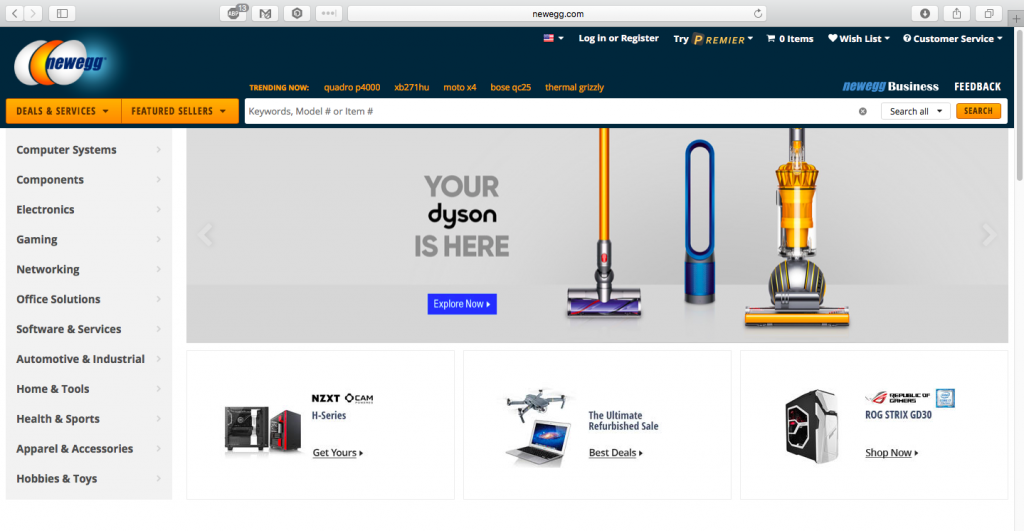Open Components category
Screen dimensions: 1024x531
[89, 180]
